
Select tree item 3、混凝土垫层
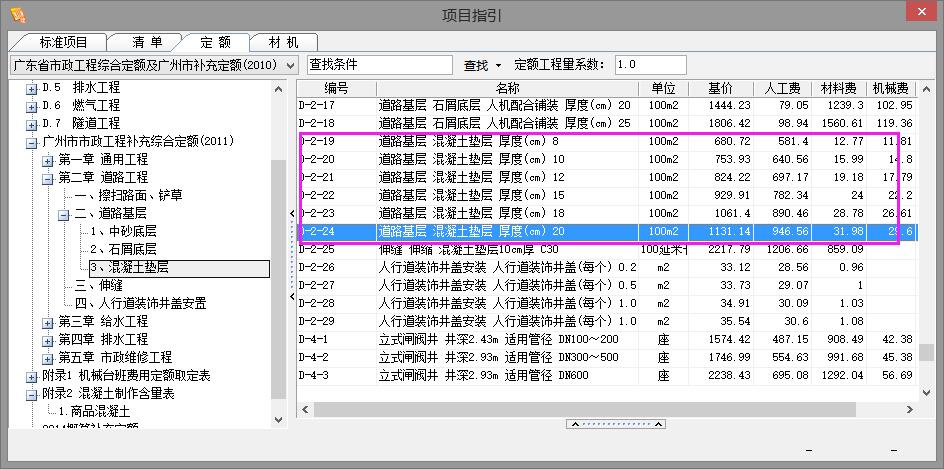pos(179,268)
